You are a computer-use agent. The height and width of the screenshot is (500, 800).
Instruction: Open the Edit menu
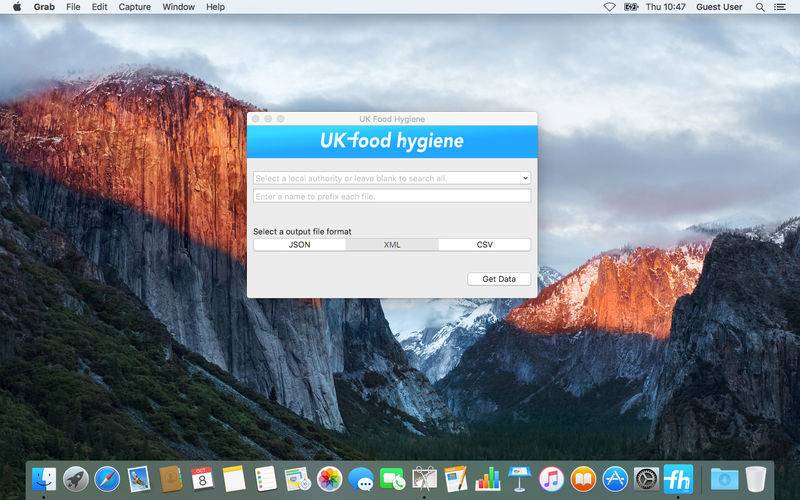(99, 7)
